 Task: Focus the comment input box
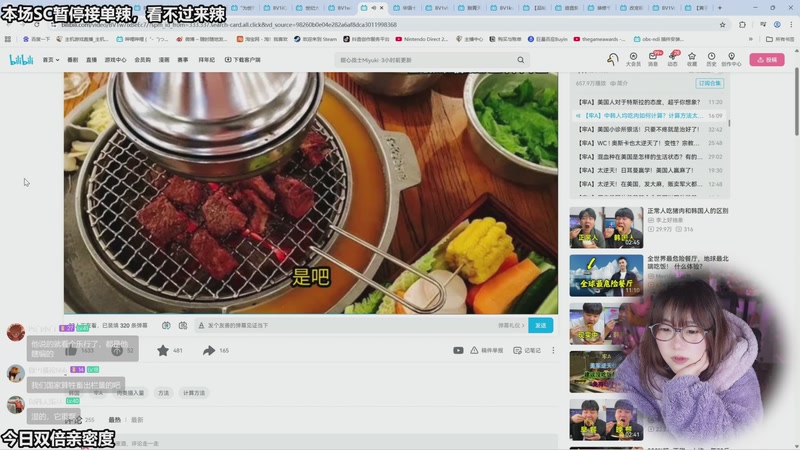click(x=337, y=443)
